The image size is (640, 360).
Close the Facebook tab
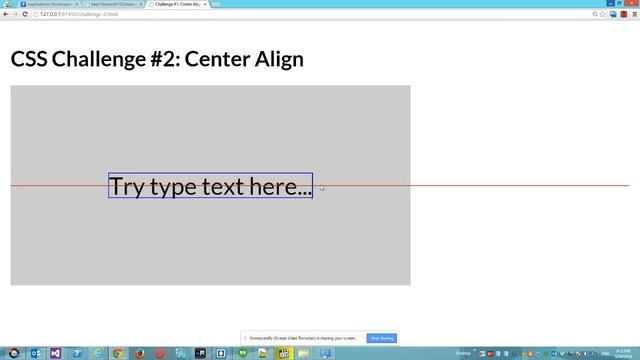pos(77,4)
